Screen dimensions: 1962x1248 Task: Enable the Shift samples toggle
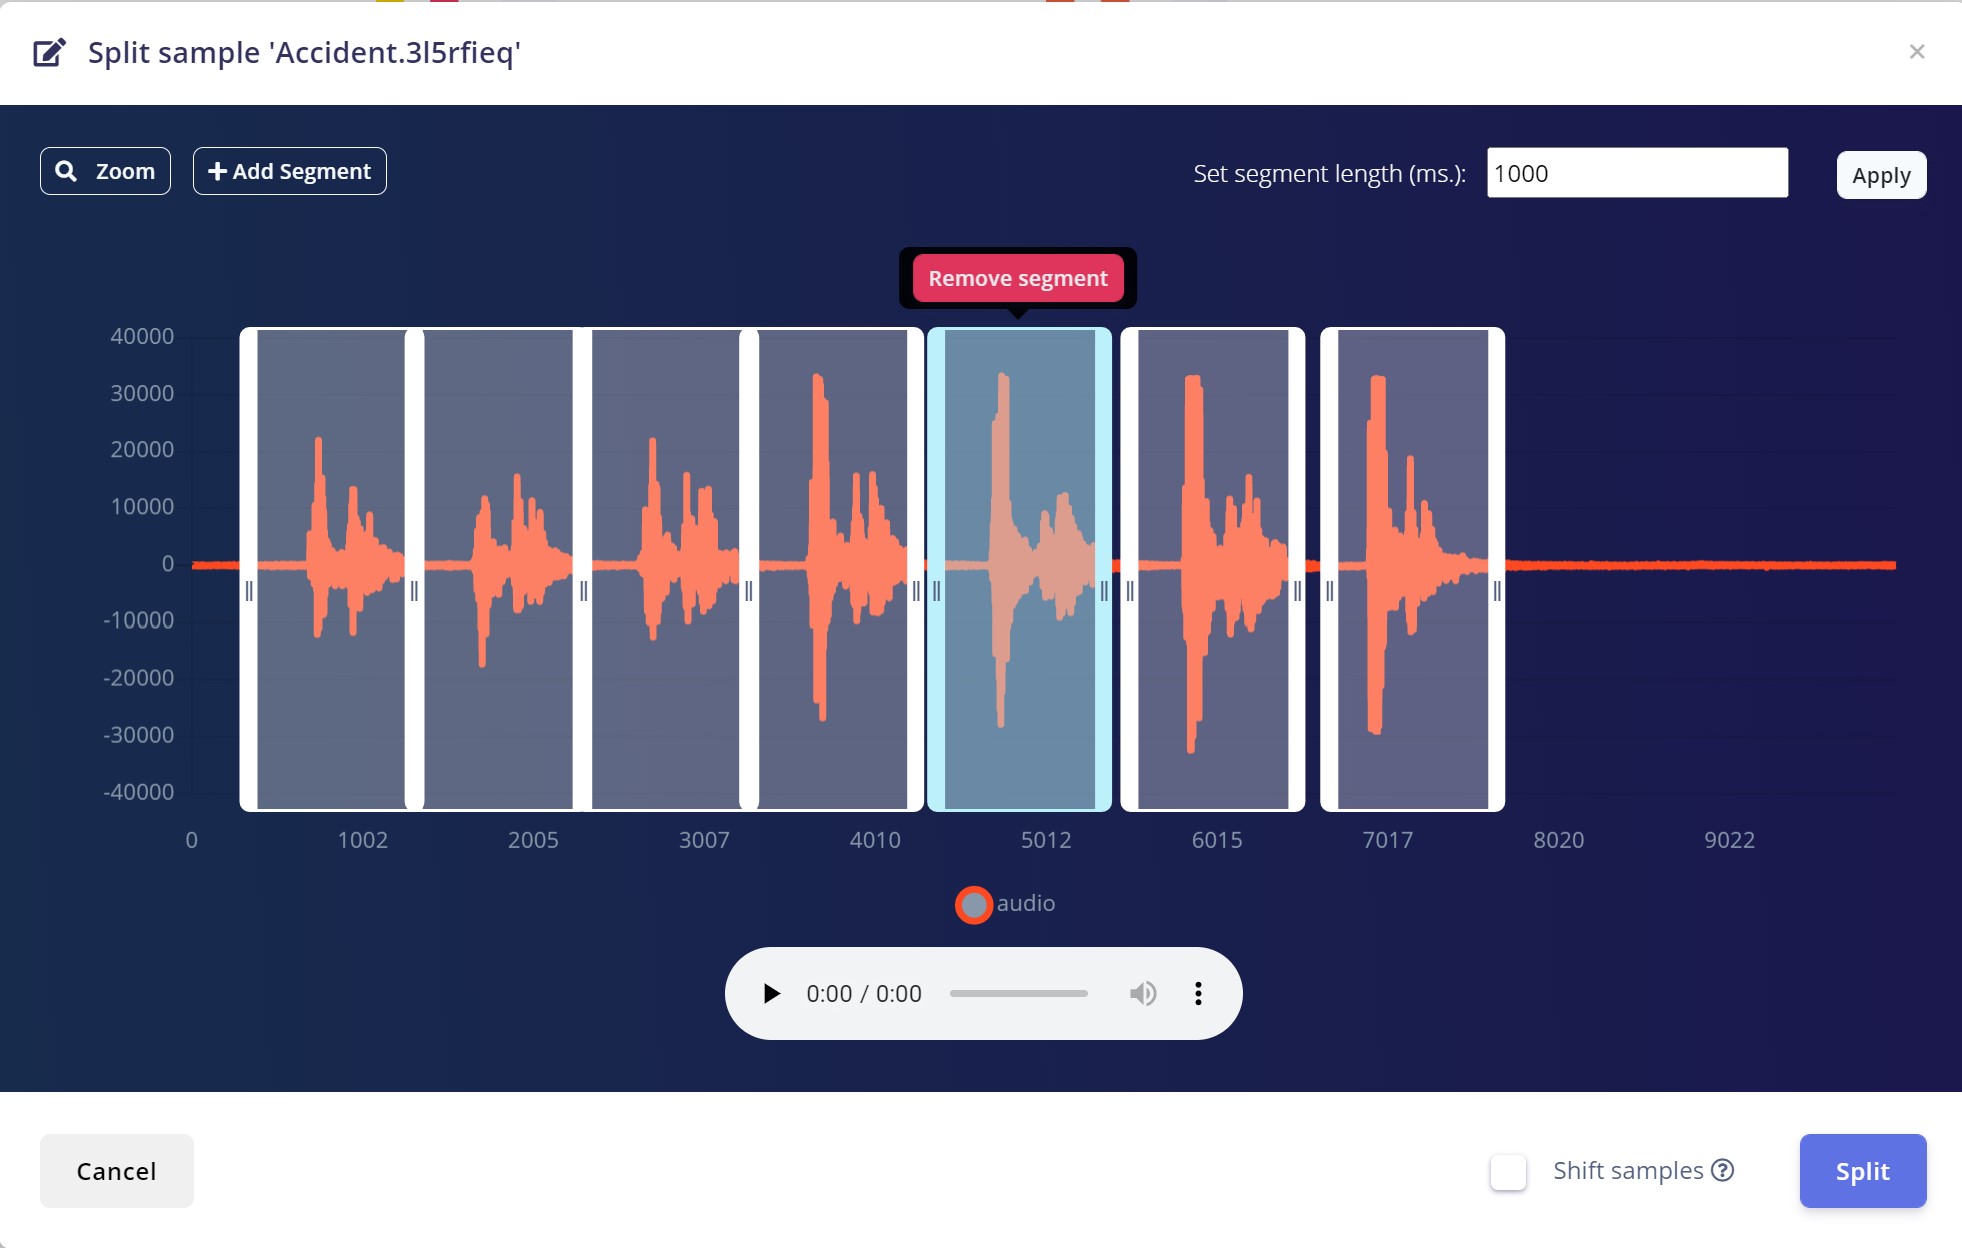pos(1510,1169)
